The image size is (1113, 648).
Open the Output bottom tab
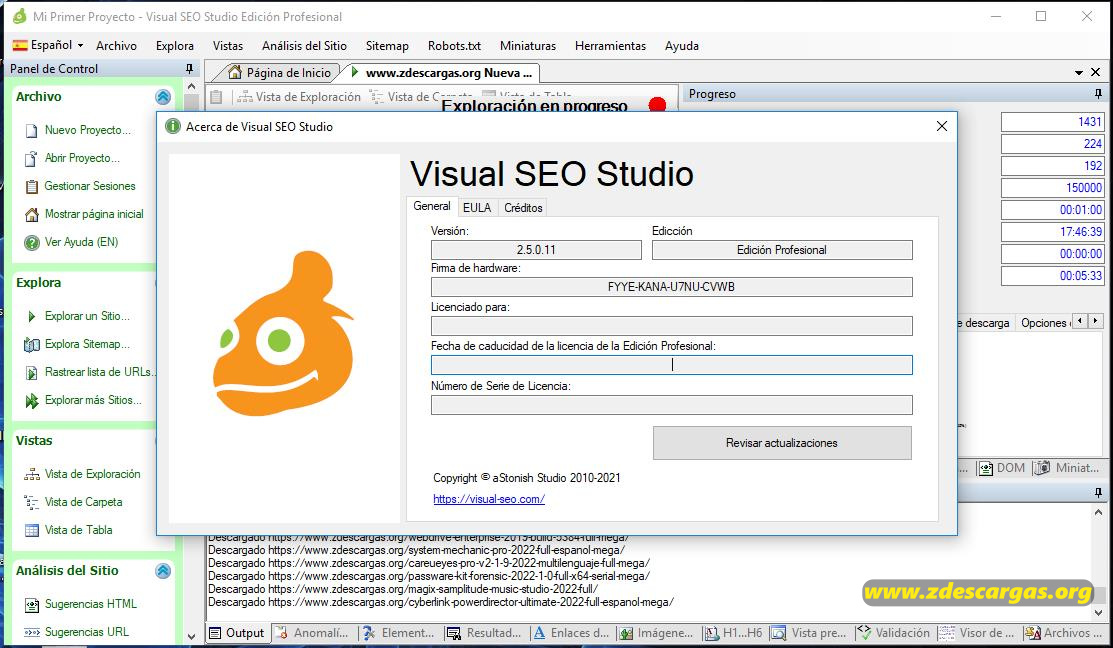(x=237, y=633)
